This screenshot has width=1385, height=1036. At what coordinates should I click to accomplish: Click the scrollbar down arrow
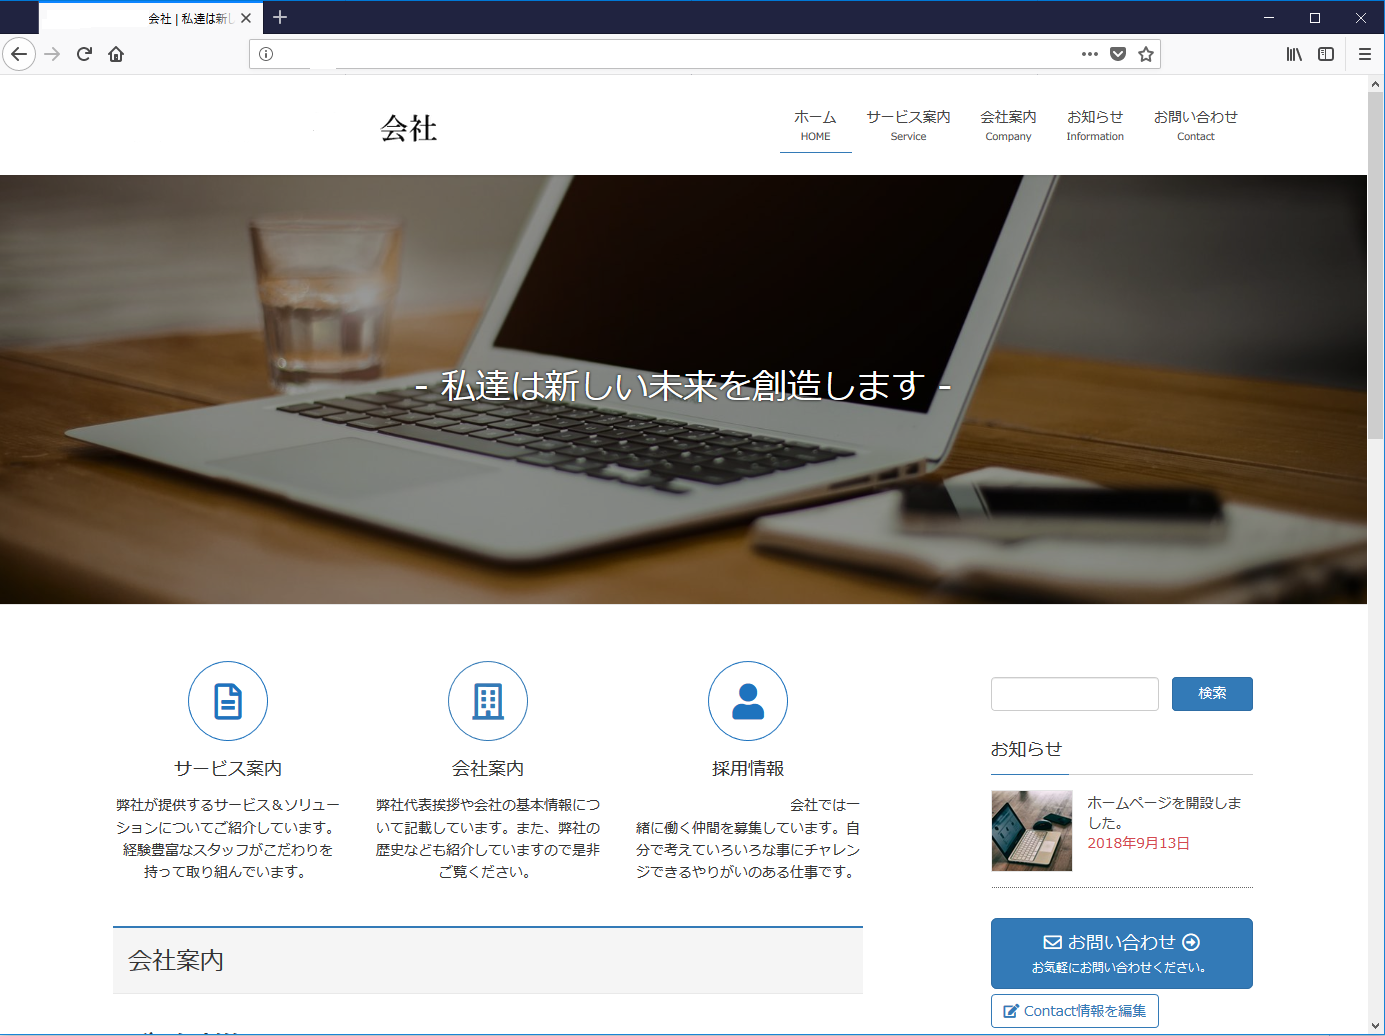tap(1376, 1026)
